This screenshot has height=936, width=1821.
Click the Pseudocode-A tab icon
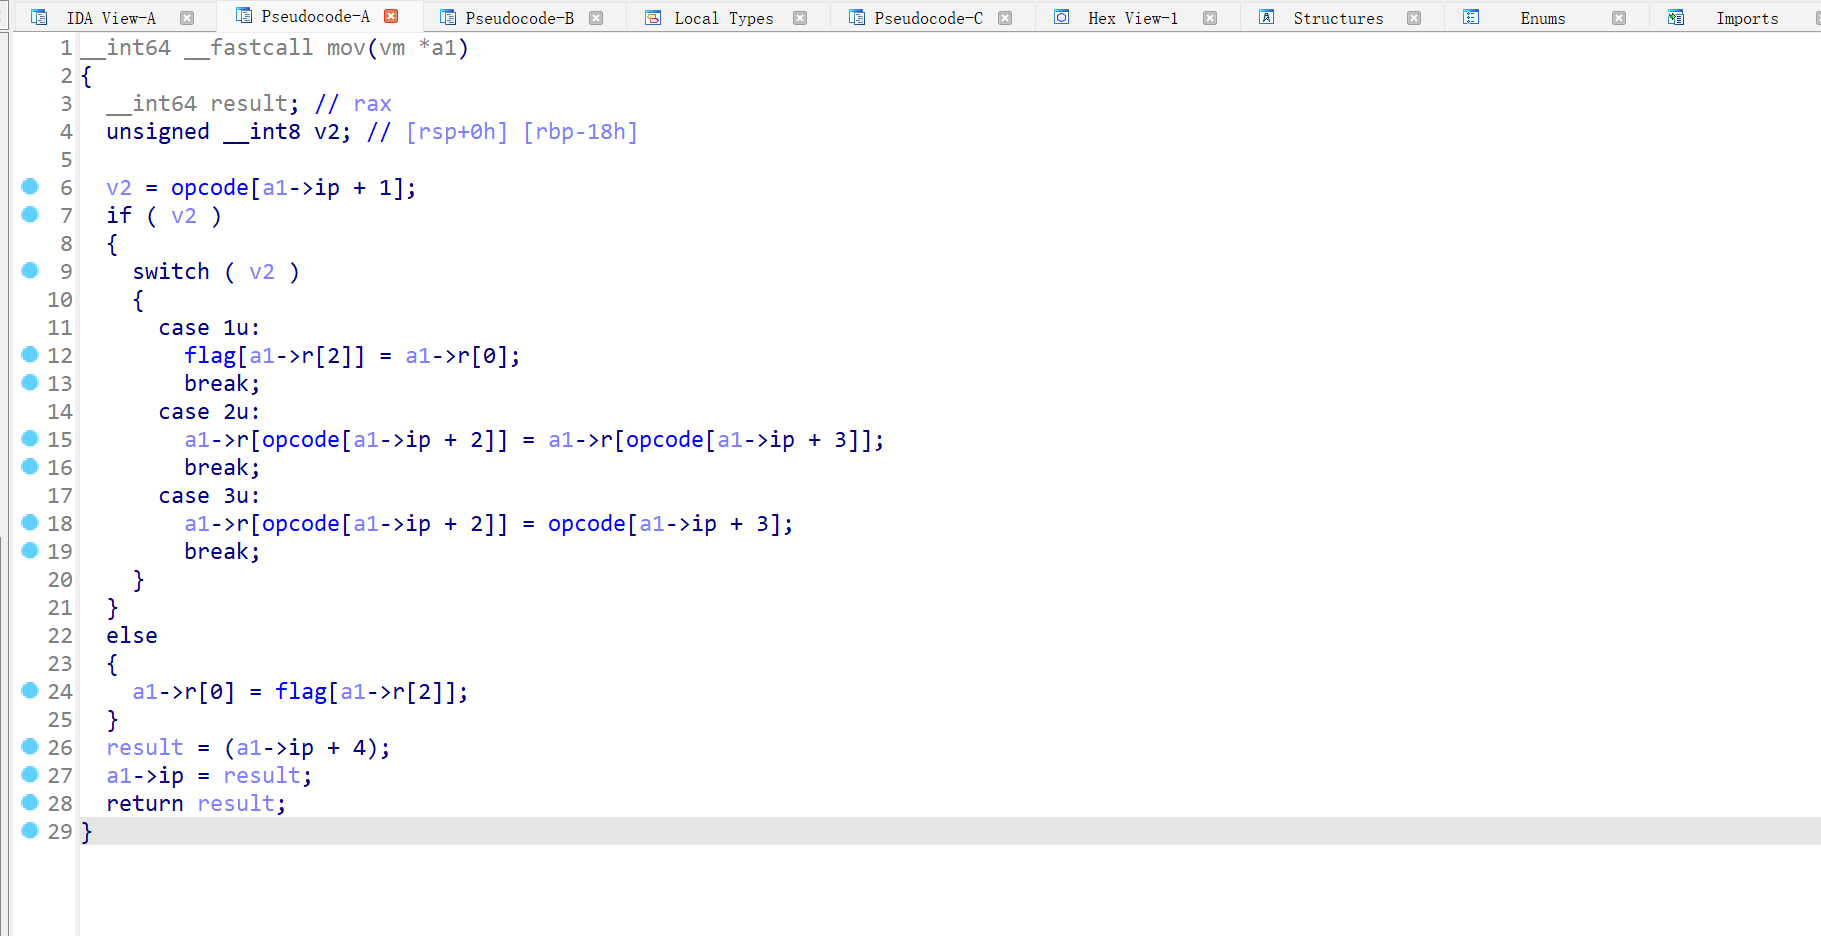coord(243,15)
